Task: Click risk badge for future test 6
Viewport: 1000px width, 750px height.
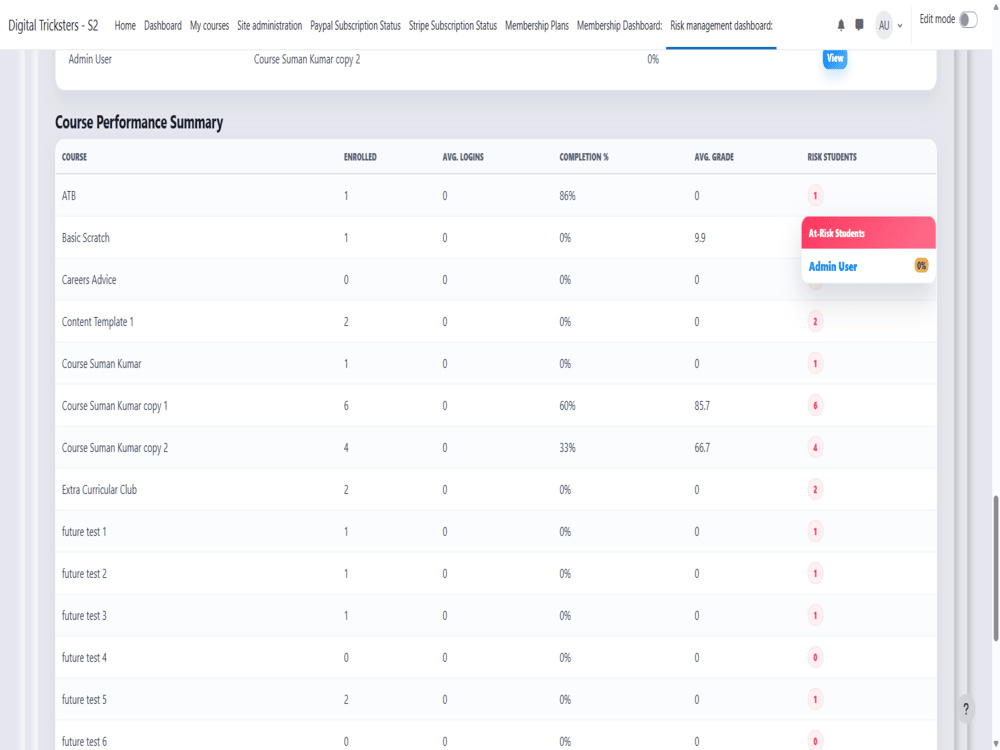Action: coord(815,741)
